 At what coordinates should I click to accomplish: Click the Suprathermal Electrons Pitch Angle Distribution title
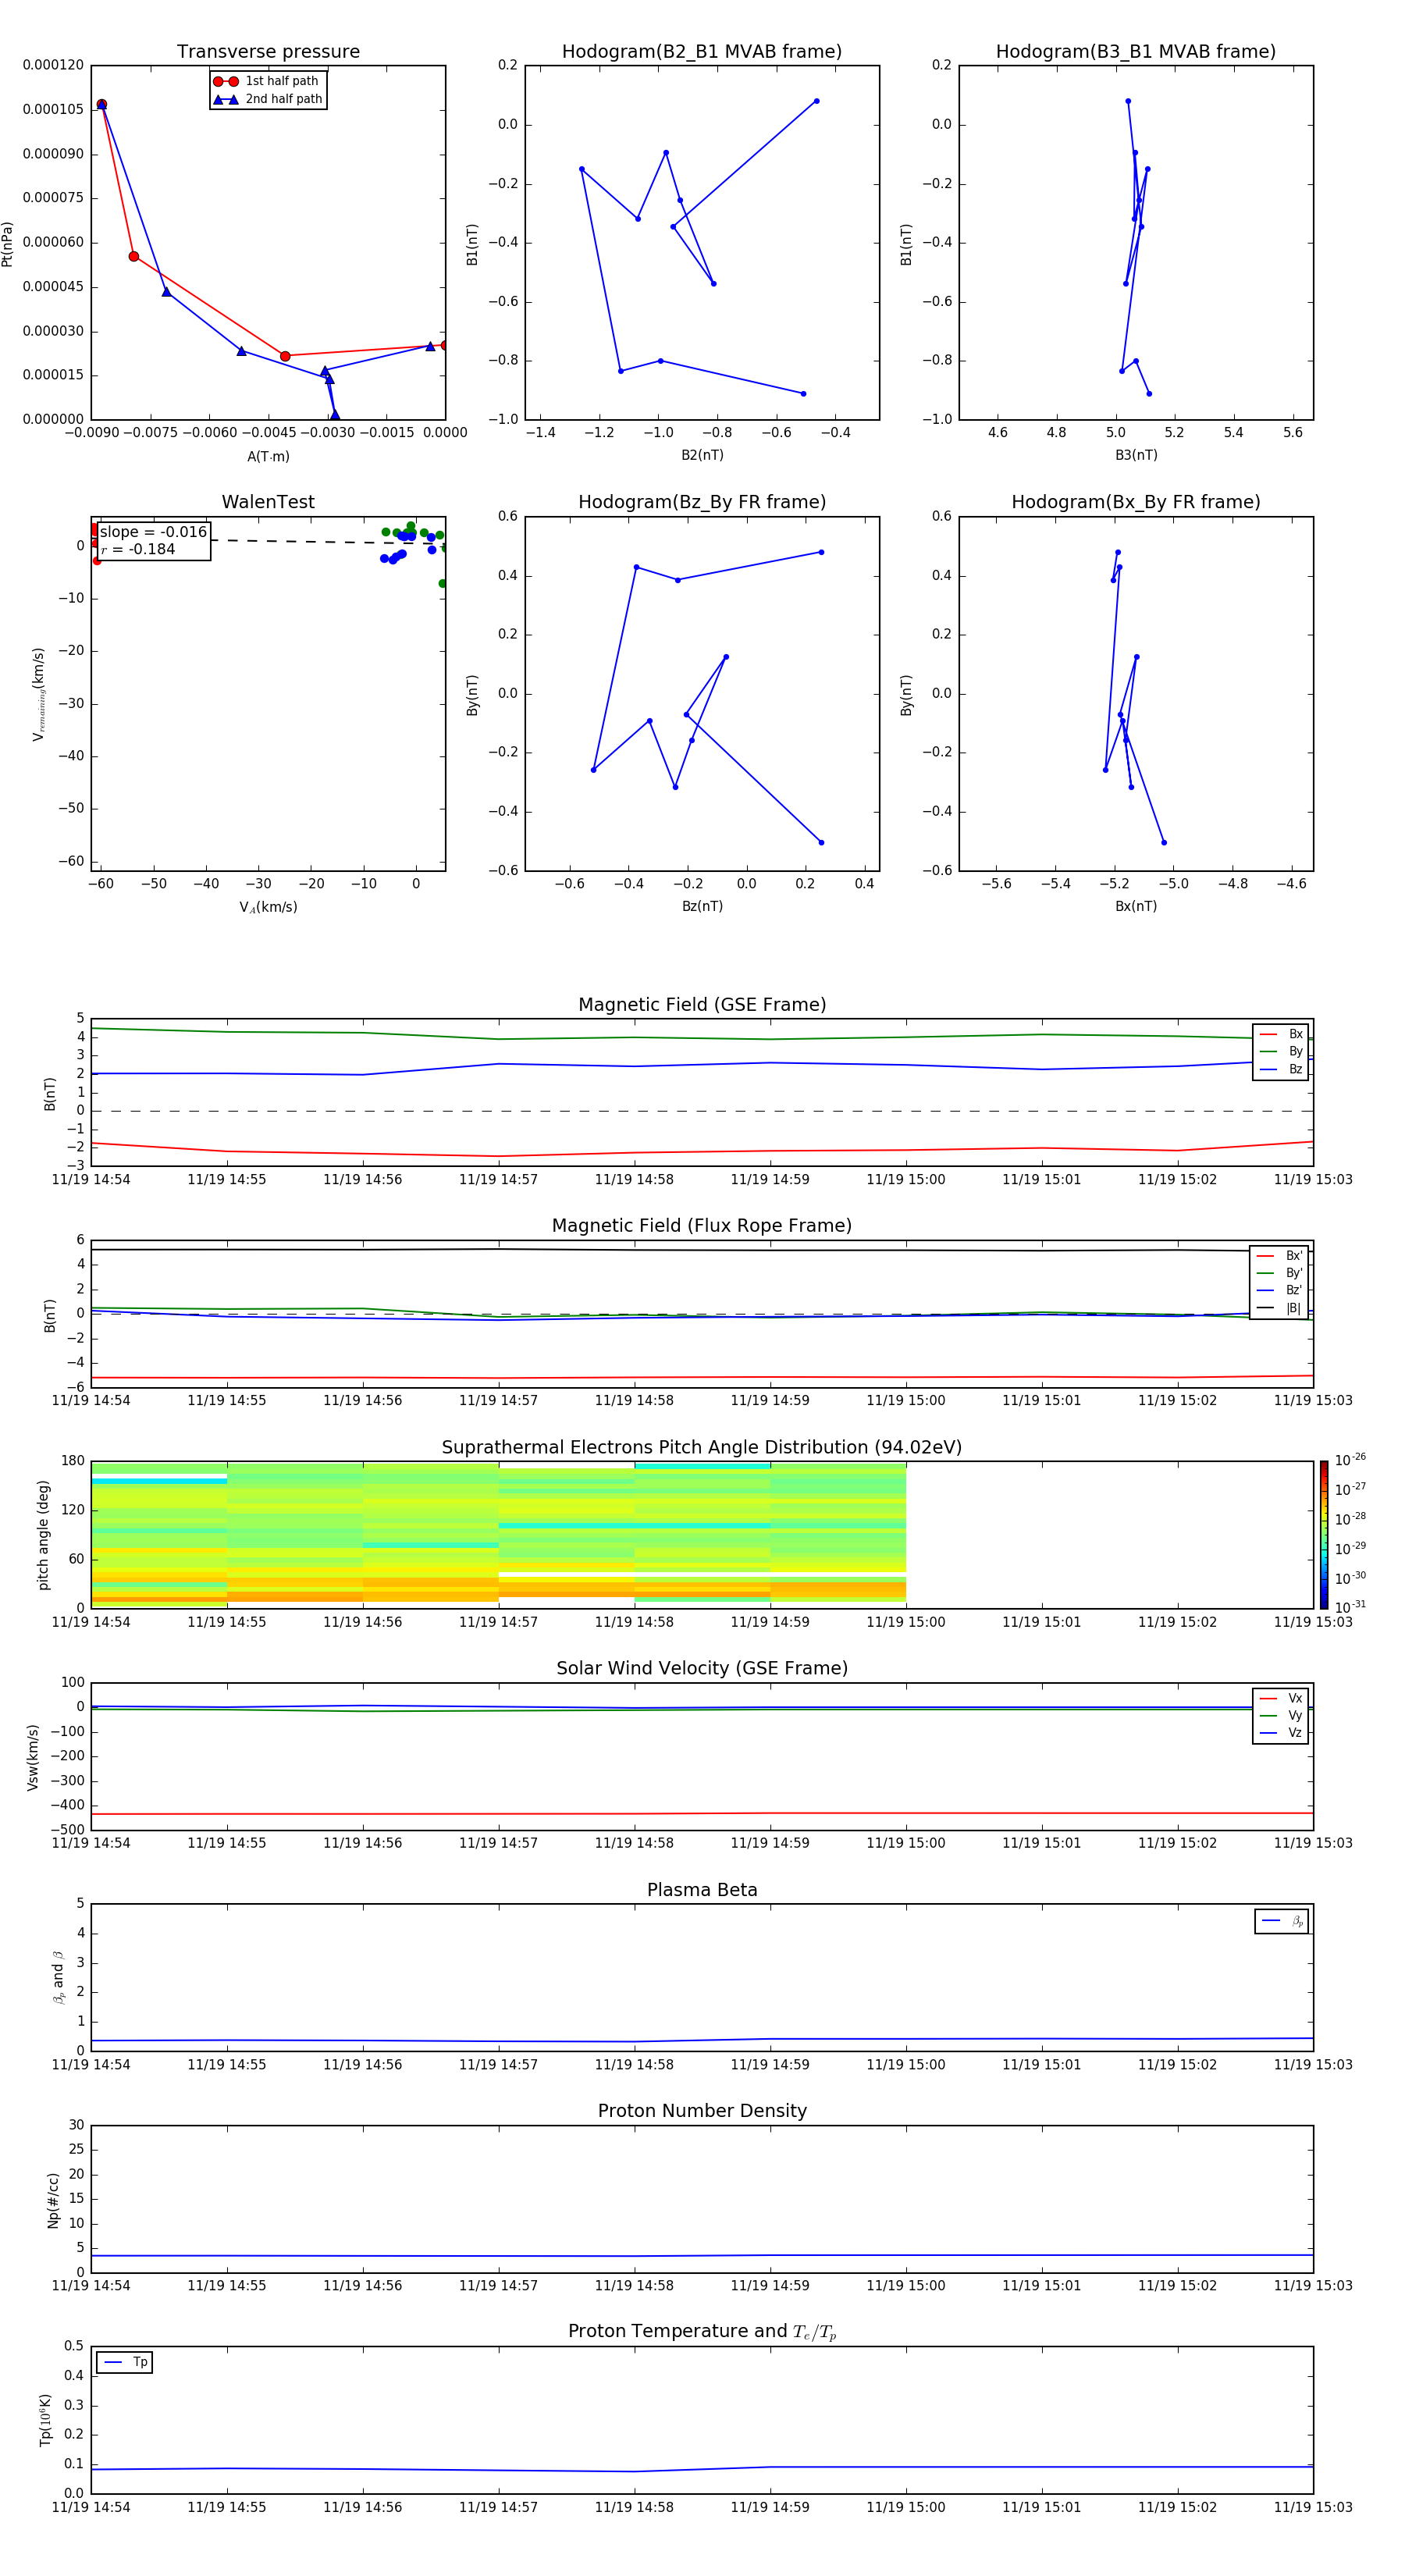702,1447
